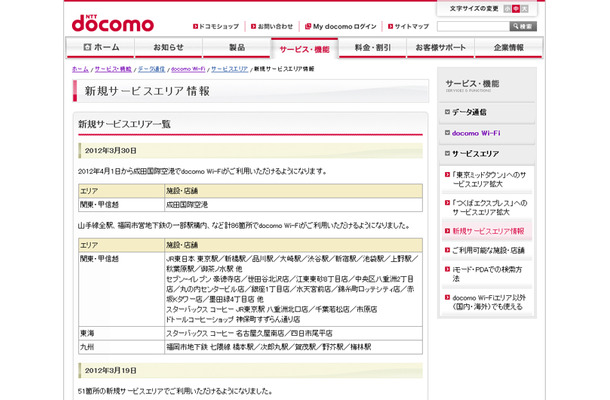Open the 料金・割引 navigation tab
The height and width of the screenshot is (400, 610).
pos(372,47)
